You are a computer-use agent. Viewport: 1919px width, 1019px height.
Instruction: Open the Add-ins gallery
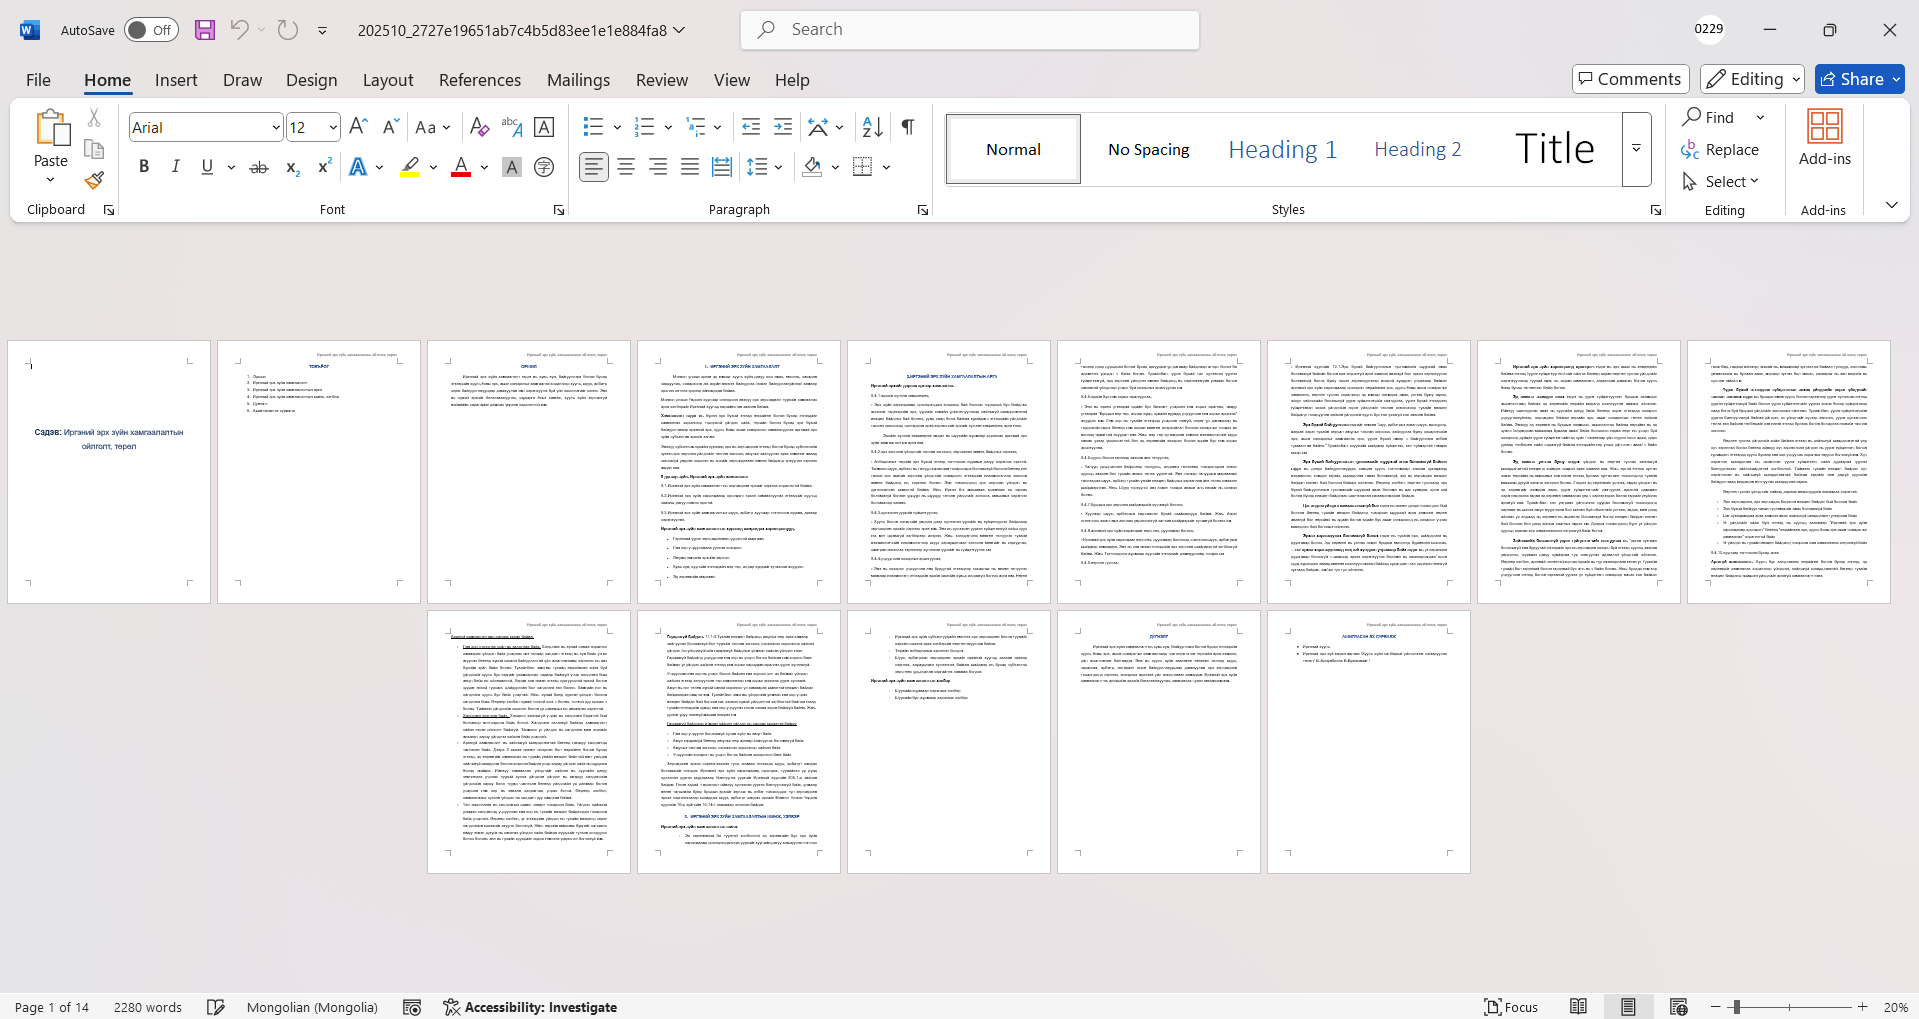(1824, 138)
